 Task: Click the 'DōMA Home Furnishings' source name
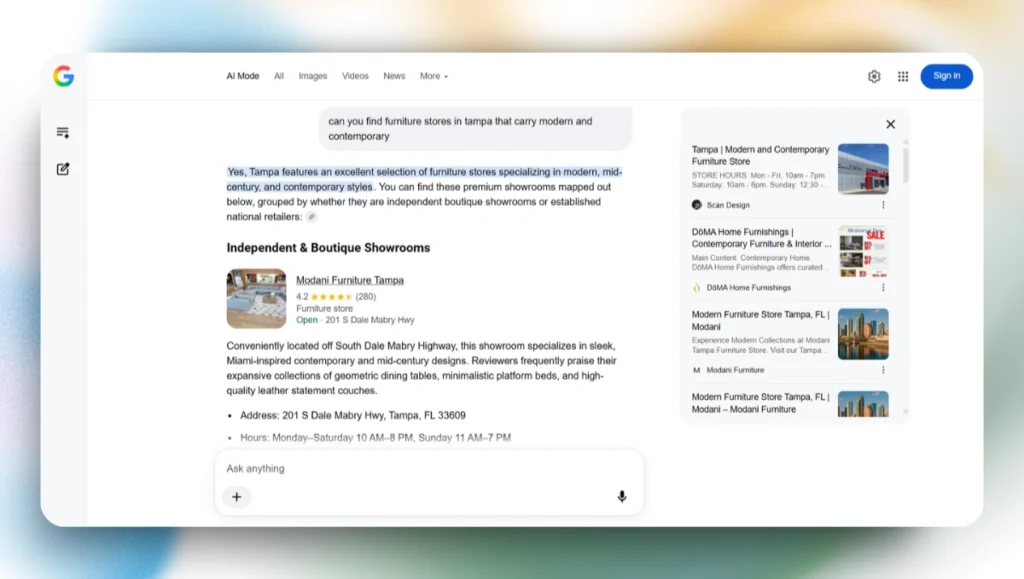748,287
